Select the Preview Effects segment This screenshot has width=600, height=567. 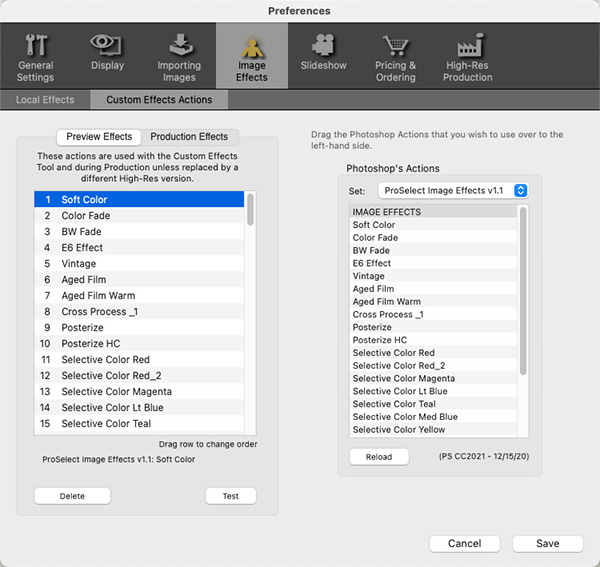[99, 137]
